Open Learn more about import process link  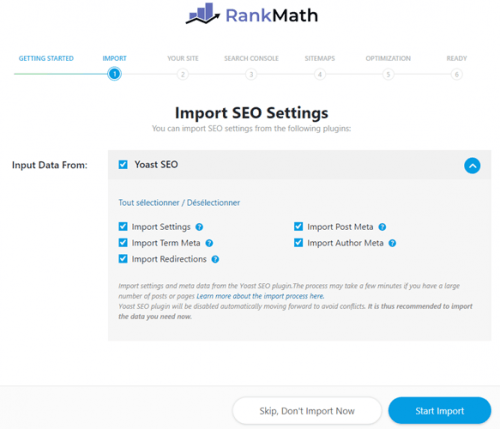pos(260,296)
